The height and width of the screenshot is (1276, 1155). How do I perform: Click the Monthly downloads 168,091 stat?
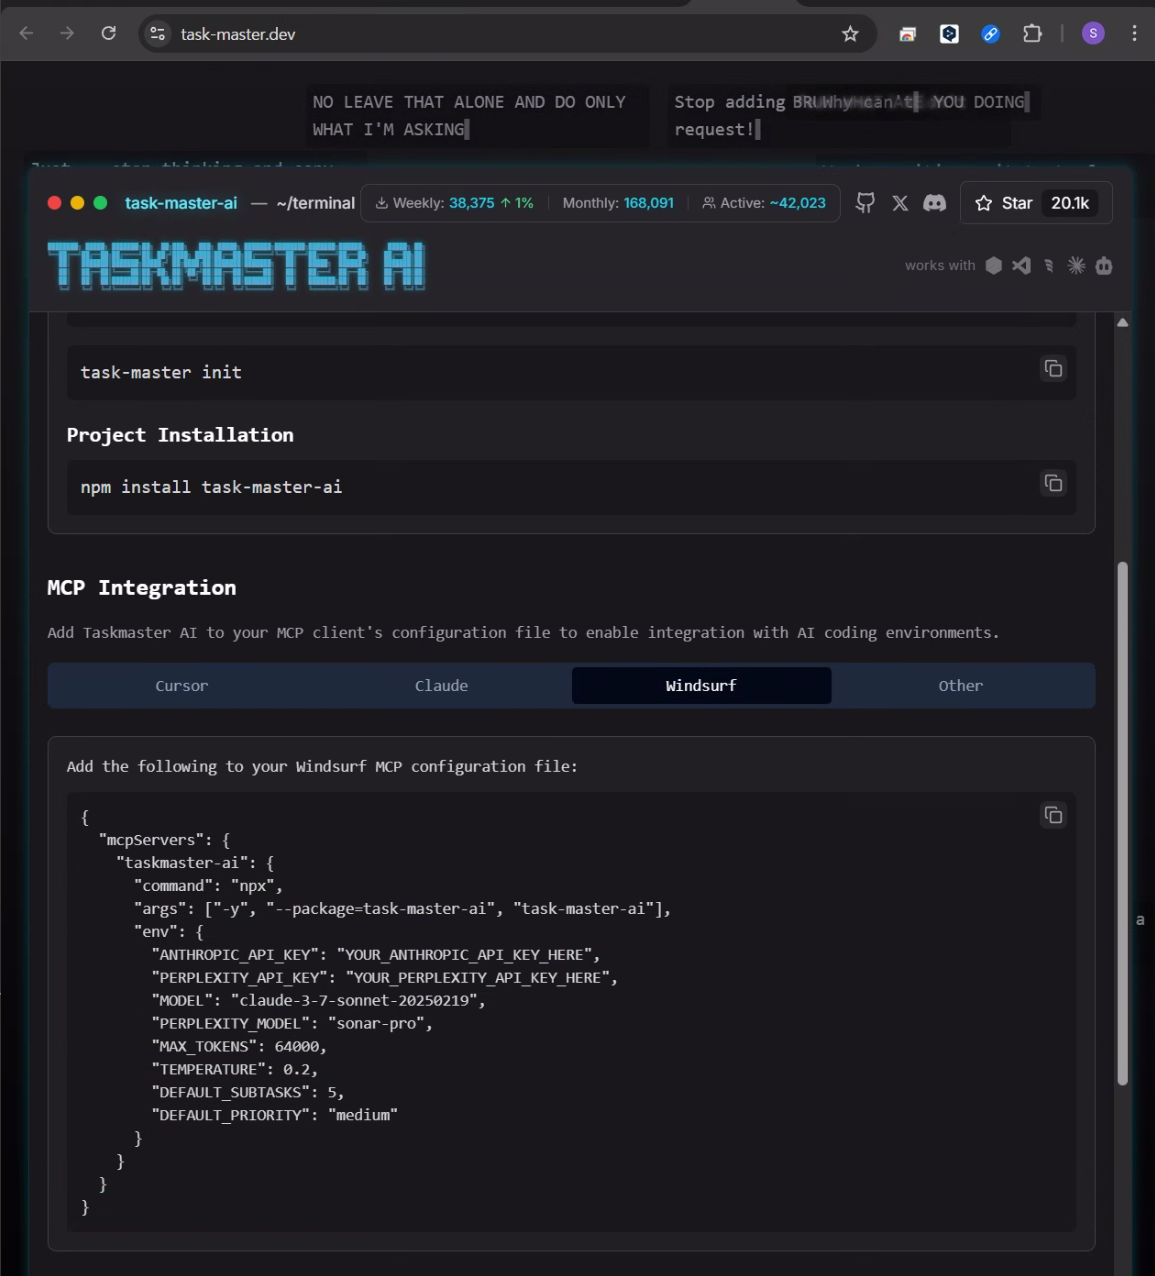(618, 203)
